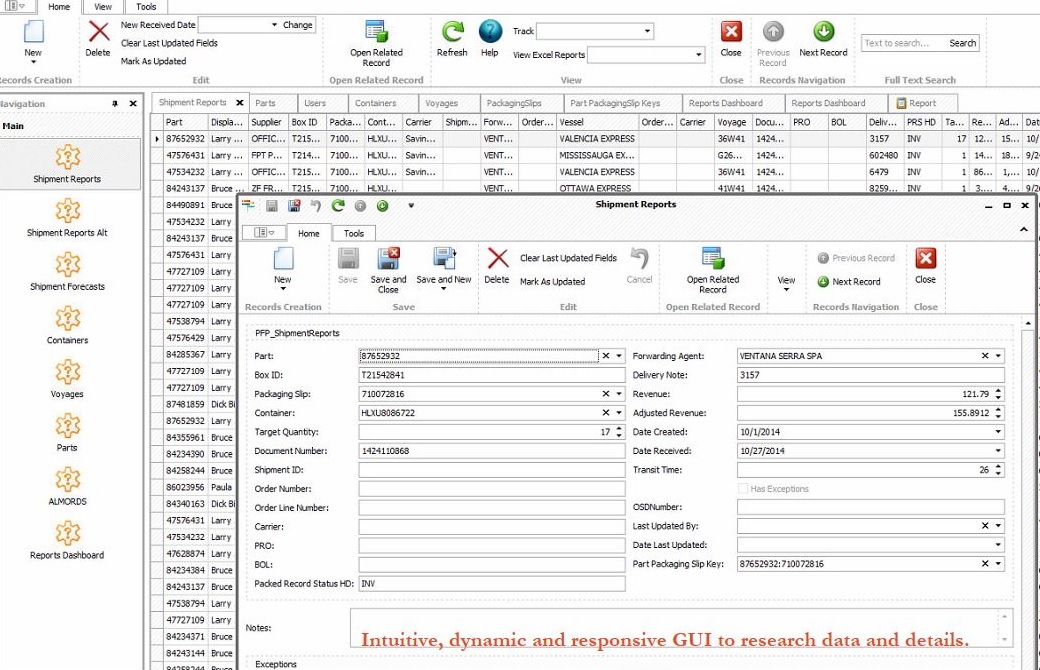Screen dimensions: 1040x670
Task: Increase the Revenue stepper value
Action: pos(998,391)
